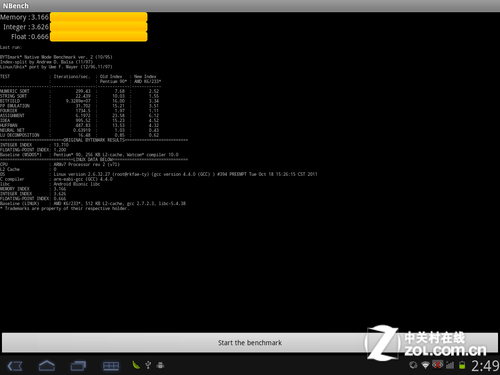Select the Integer score yellow bar
500x375 pixels.
click(x=99, y=27)
